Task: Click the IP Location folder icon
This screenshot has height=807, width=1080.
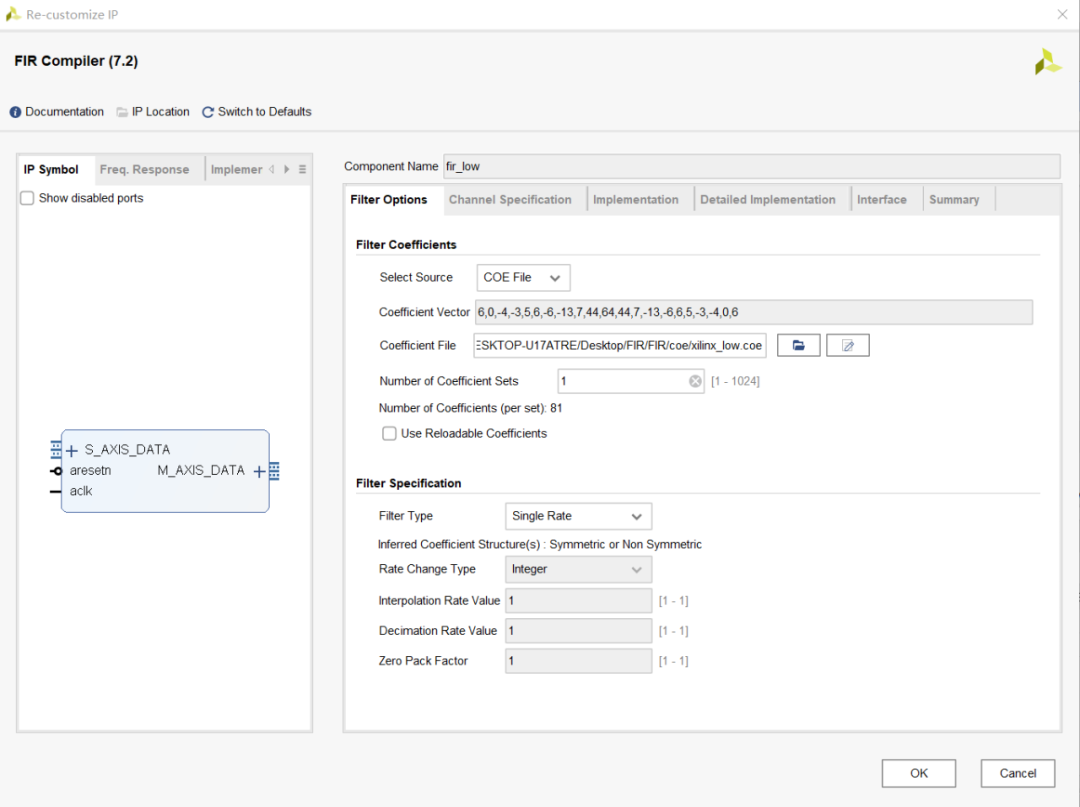Action: (x=122, y=112)
